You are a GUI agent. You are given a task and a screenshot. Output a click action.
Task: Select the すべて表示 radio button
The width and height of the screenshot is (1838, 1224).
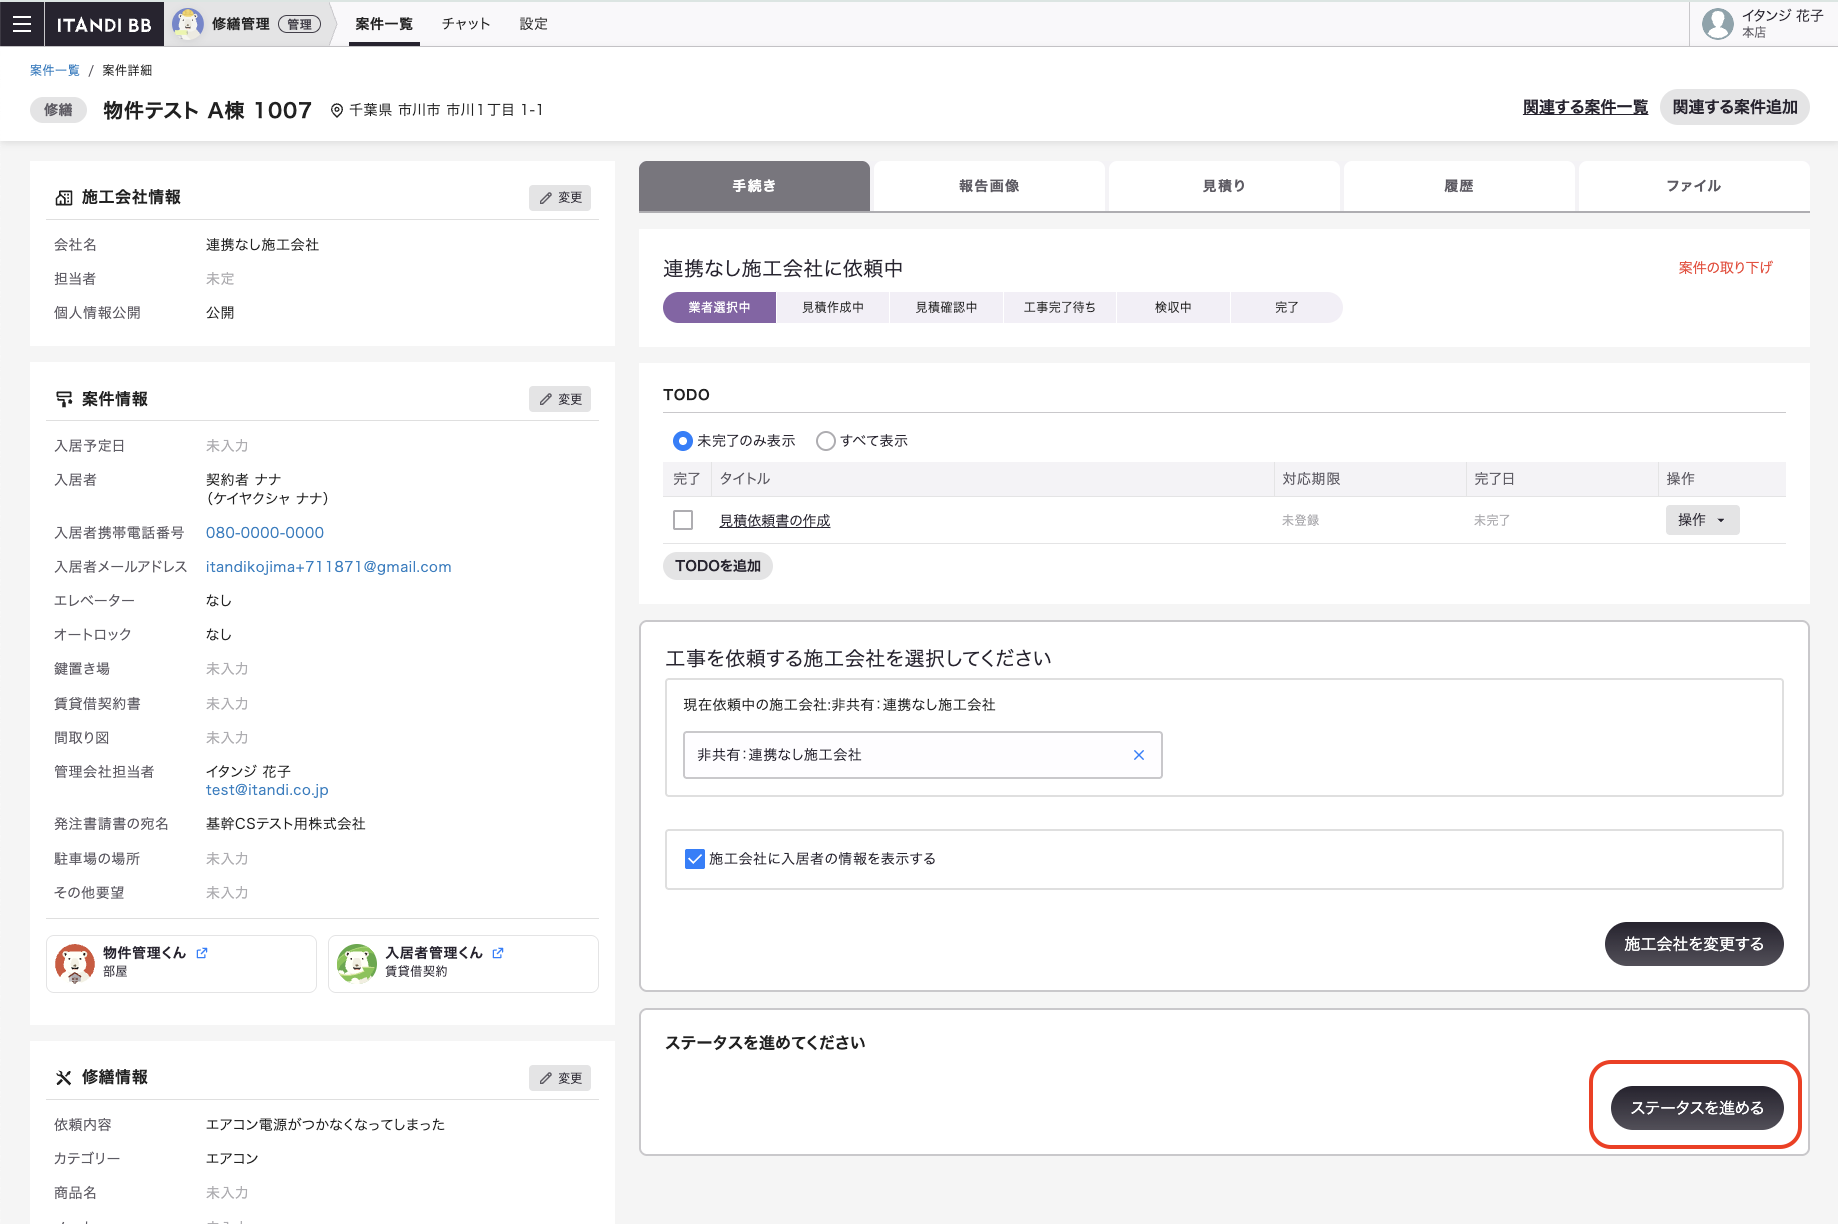[x=826, y=441]
